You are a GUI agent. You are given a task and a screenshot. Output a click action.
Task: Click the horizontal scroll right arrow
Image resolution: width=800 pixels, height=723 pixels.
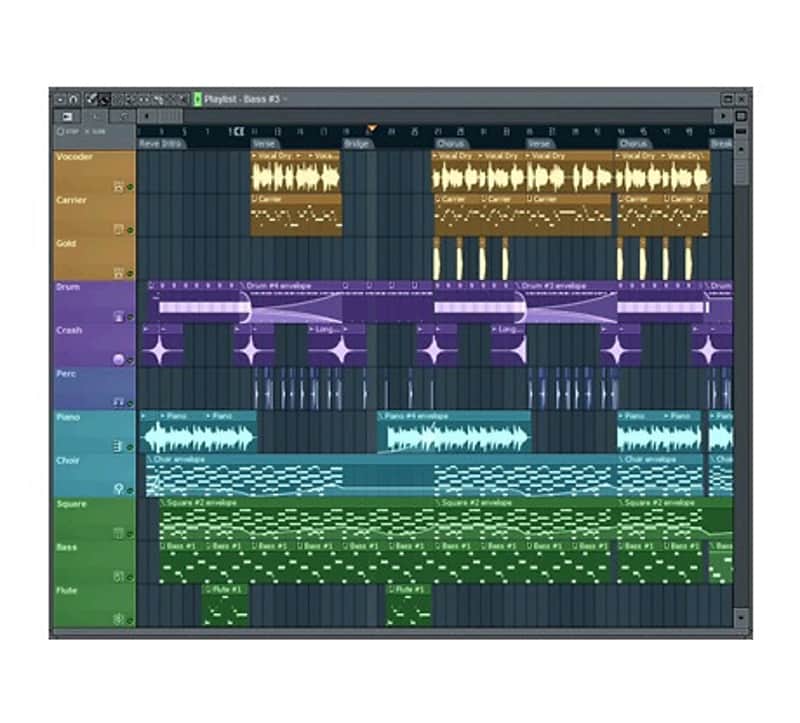[x=723, y=117]
